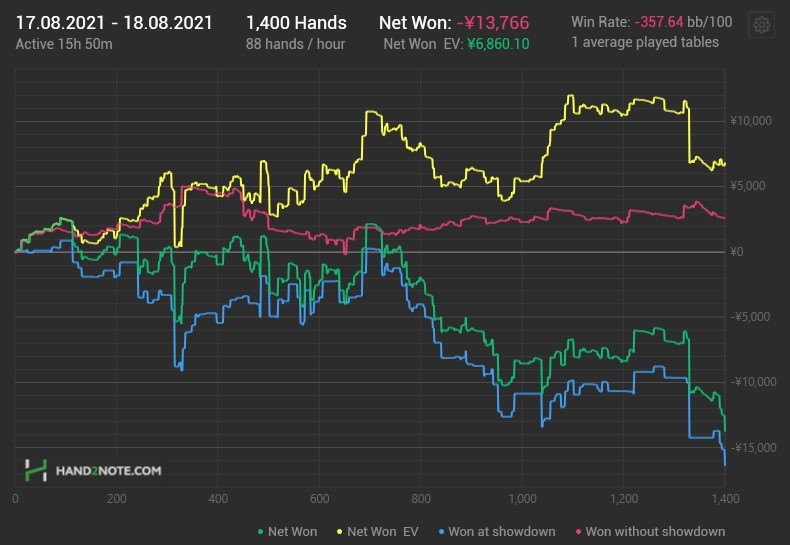Visit the HAND2NOTE.COM watermark link
This screenshot has width=790, height=545.
click(107, 469)
